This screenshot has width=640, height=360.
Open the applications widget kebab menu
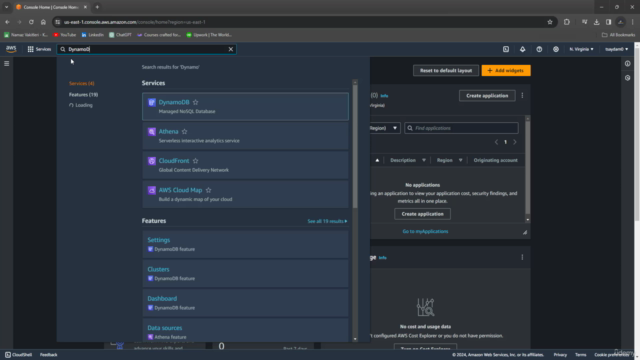coord(522,96)
